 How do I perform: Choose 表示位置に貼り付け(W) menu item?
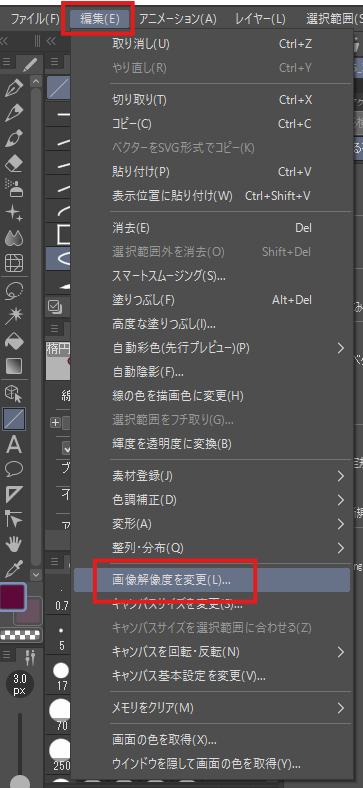[212, 195]
